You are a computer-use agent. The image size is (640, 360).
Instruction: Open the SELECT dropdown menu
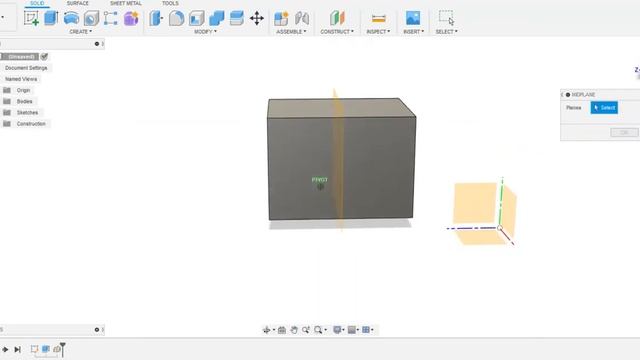coord(447,31)
